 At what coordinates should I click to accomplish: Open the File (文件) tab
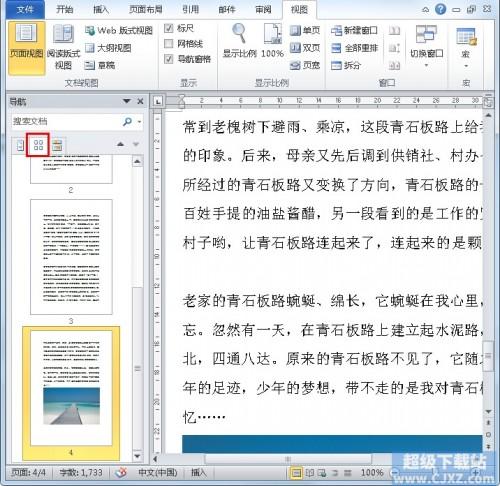(25, 9)
